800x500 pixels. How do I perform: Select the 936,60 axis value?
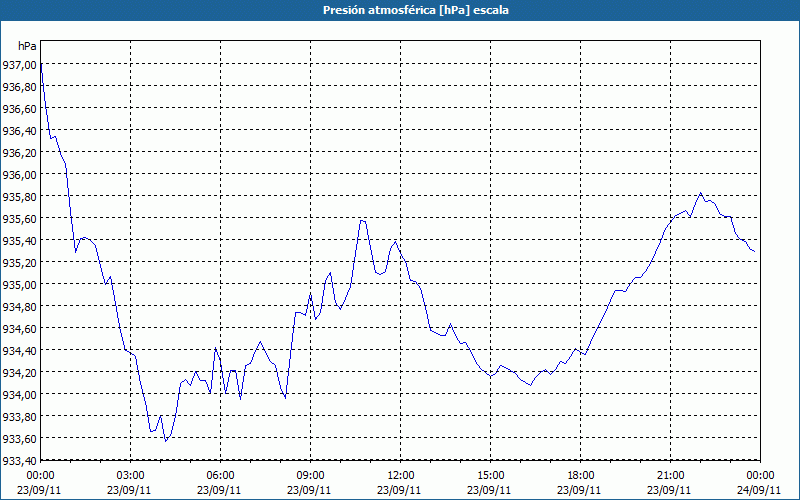point(20,109)
